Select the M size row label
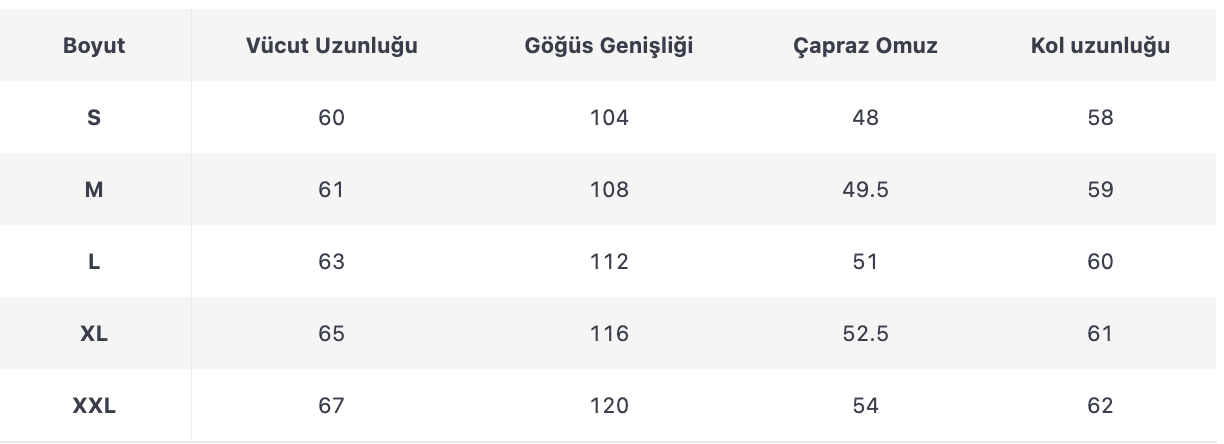The height and width of the screenshot is (444, 1224). tap(94, 189)
